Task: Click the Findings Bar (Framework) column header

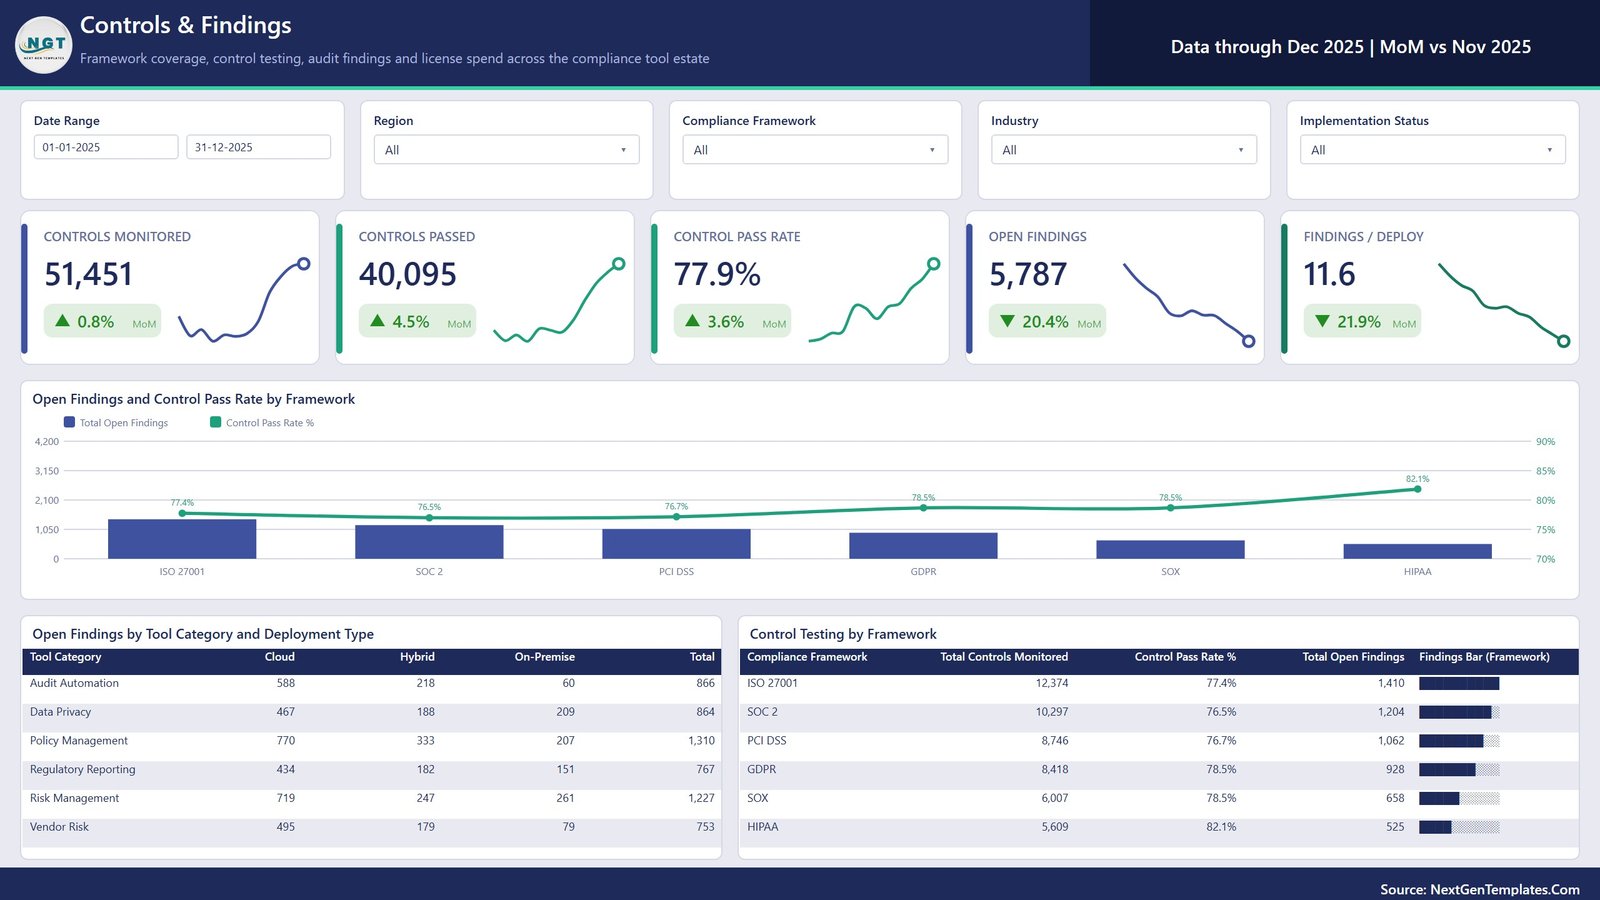Action: tap(1484, 657)
